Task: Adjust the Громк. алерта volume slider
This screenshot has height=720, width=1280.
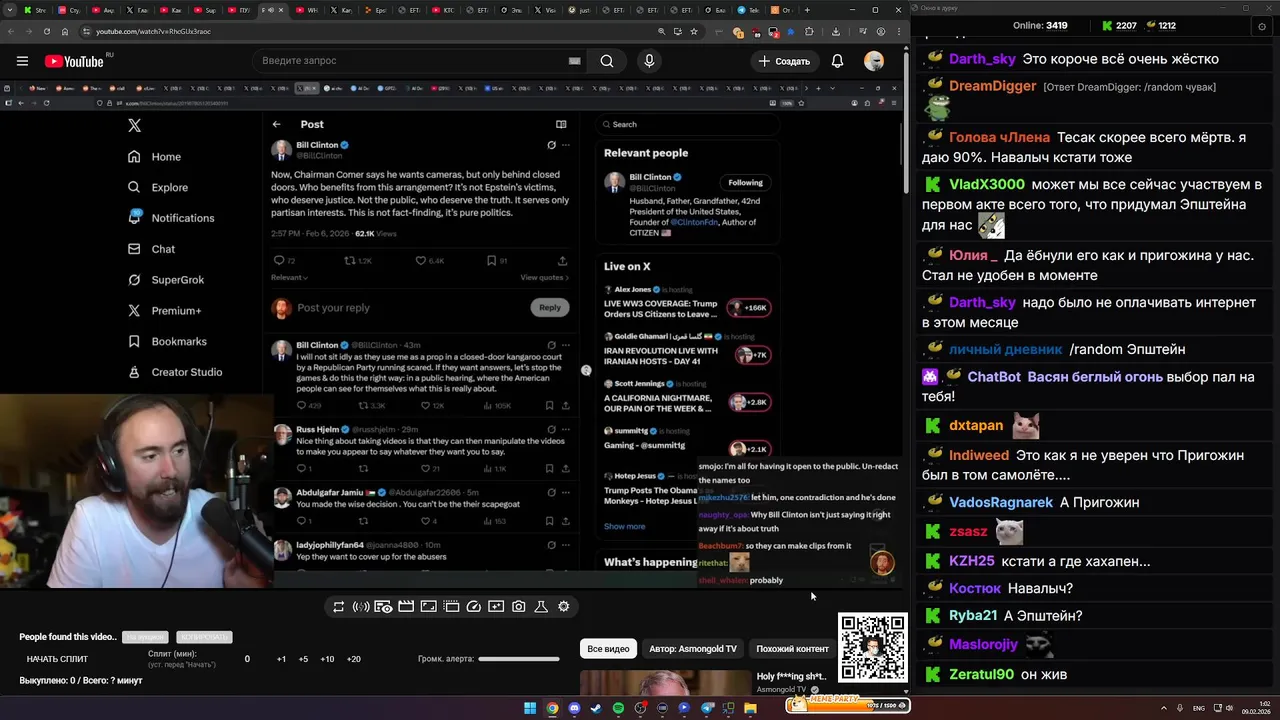Action: [x=518, y=659]
